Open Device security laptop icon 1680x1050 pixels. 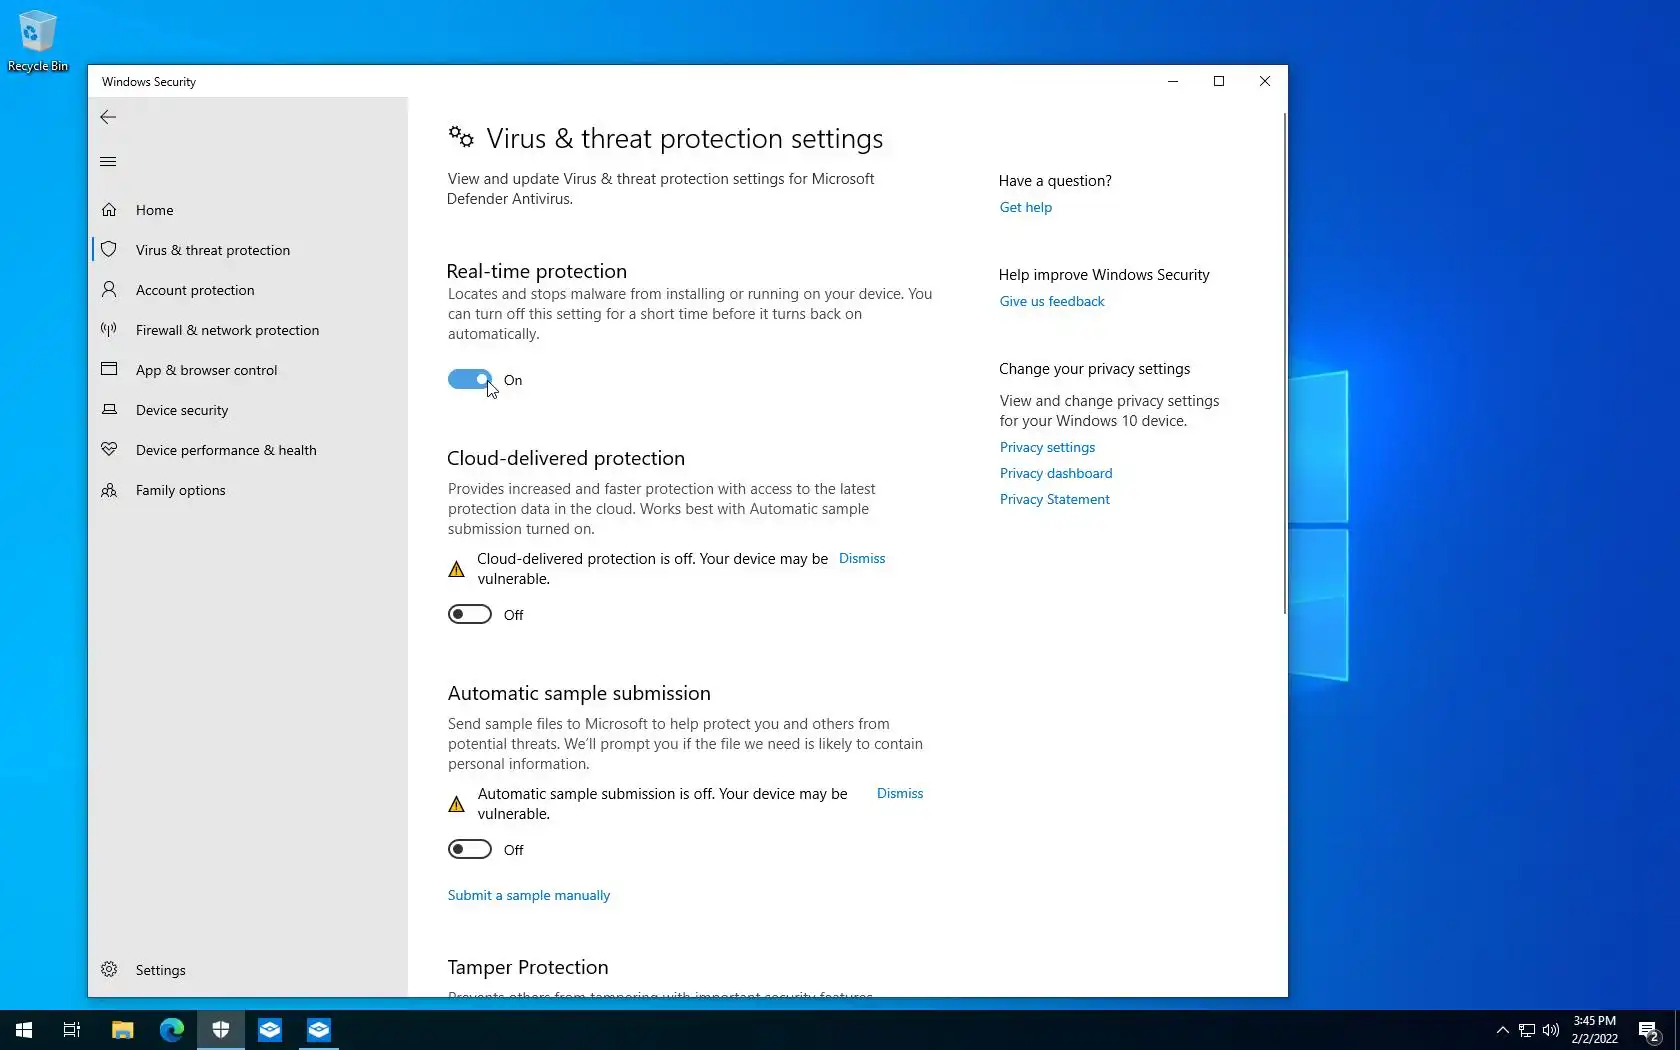(109, 410)
